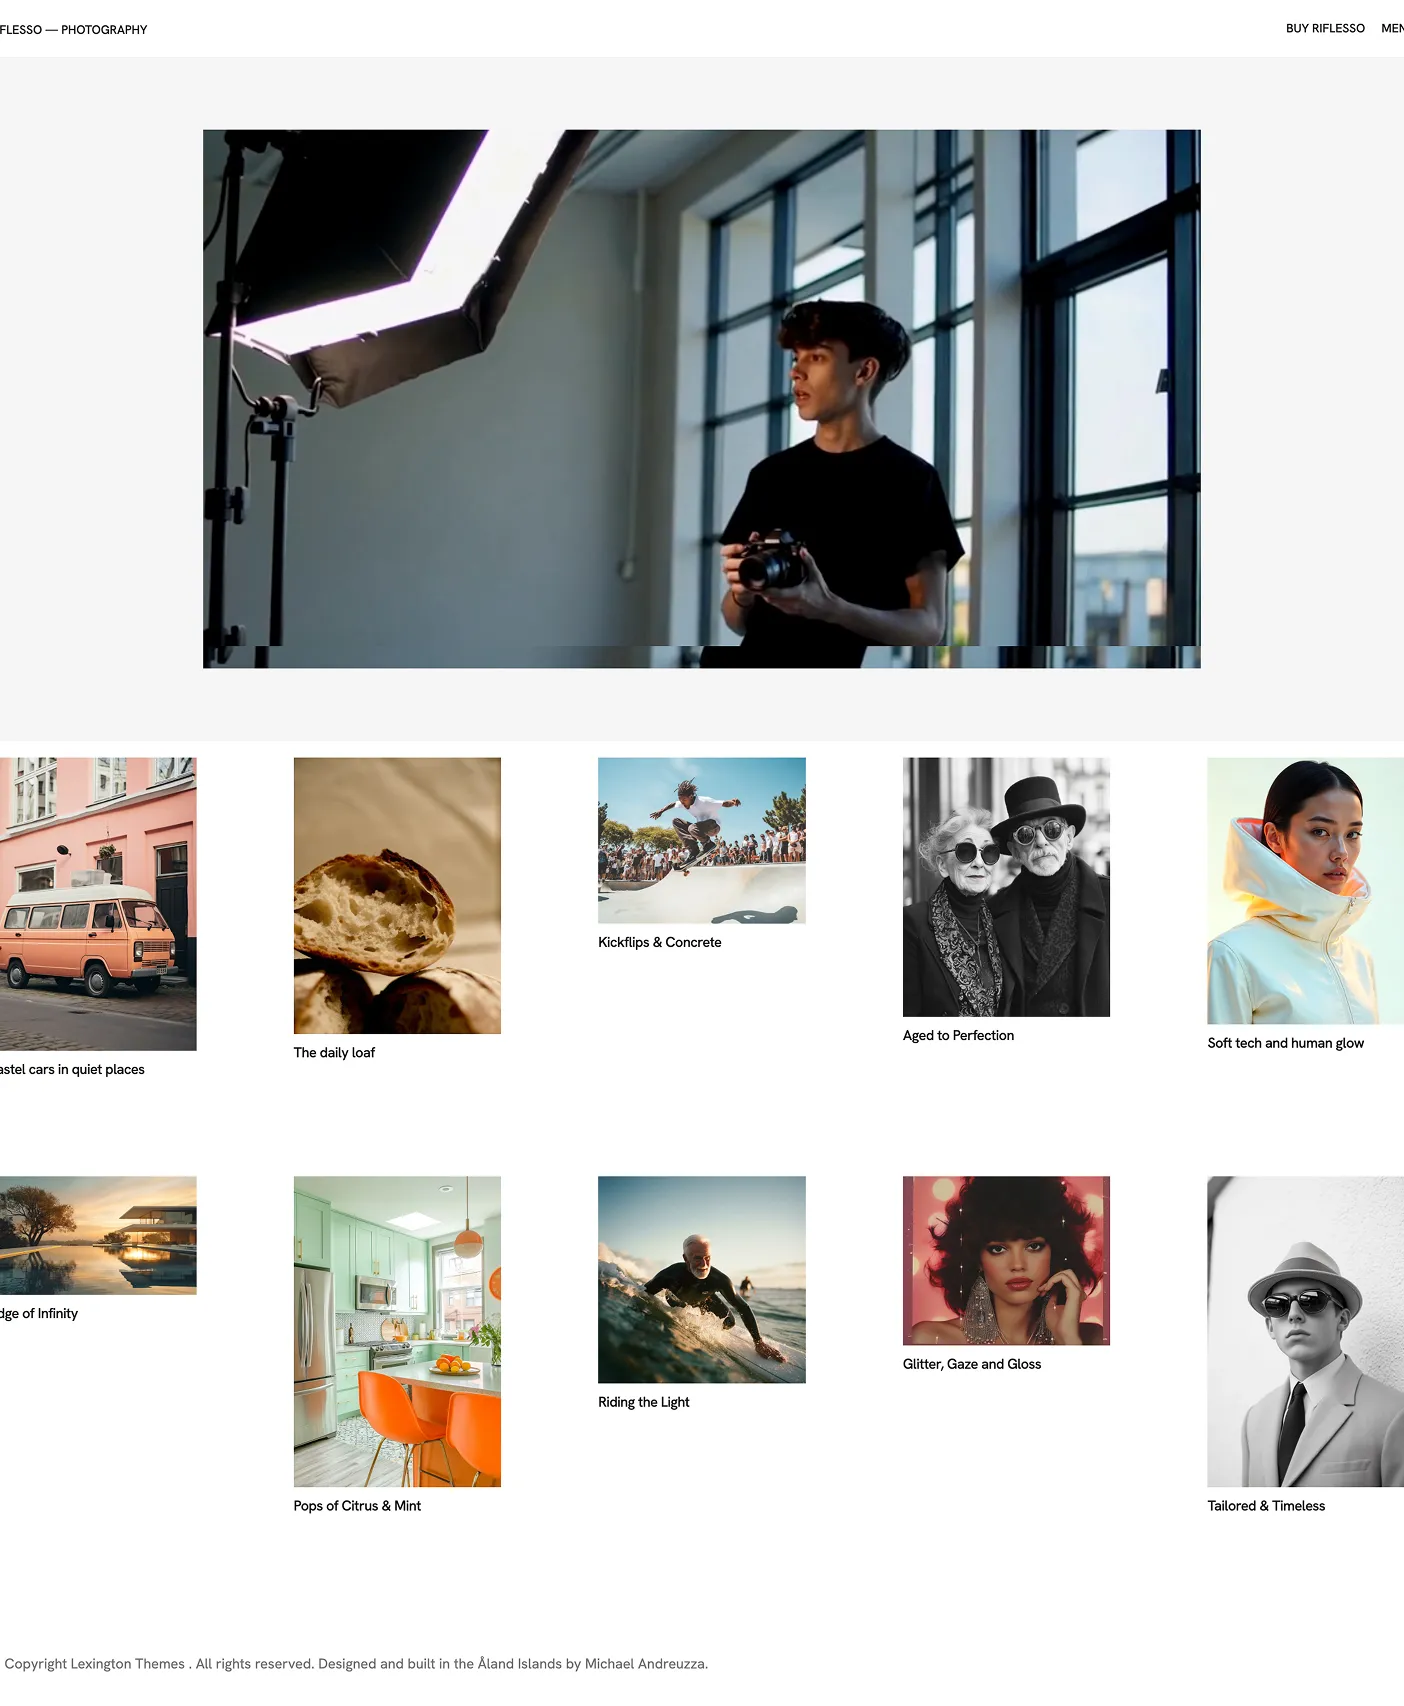The height and width of the screenshot is (1706, 1404).
Task: Click the bread loaf photo
Action: (x=397, y=896)
